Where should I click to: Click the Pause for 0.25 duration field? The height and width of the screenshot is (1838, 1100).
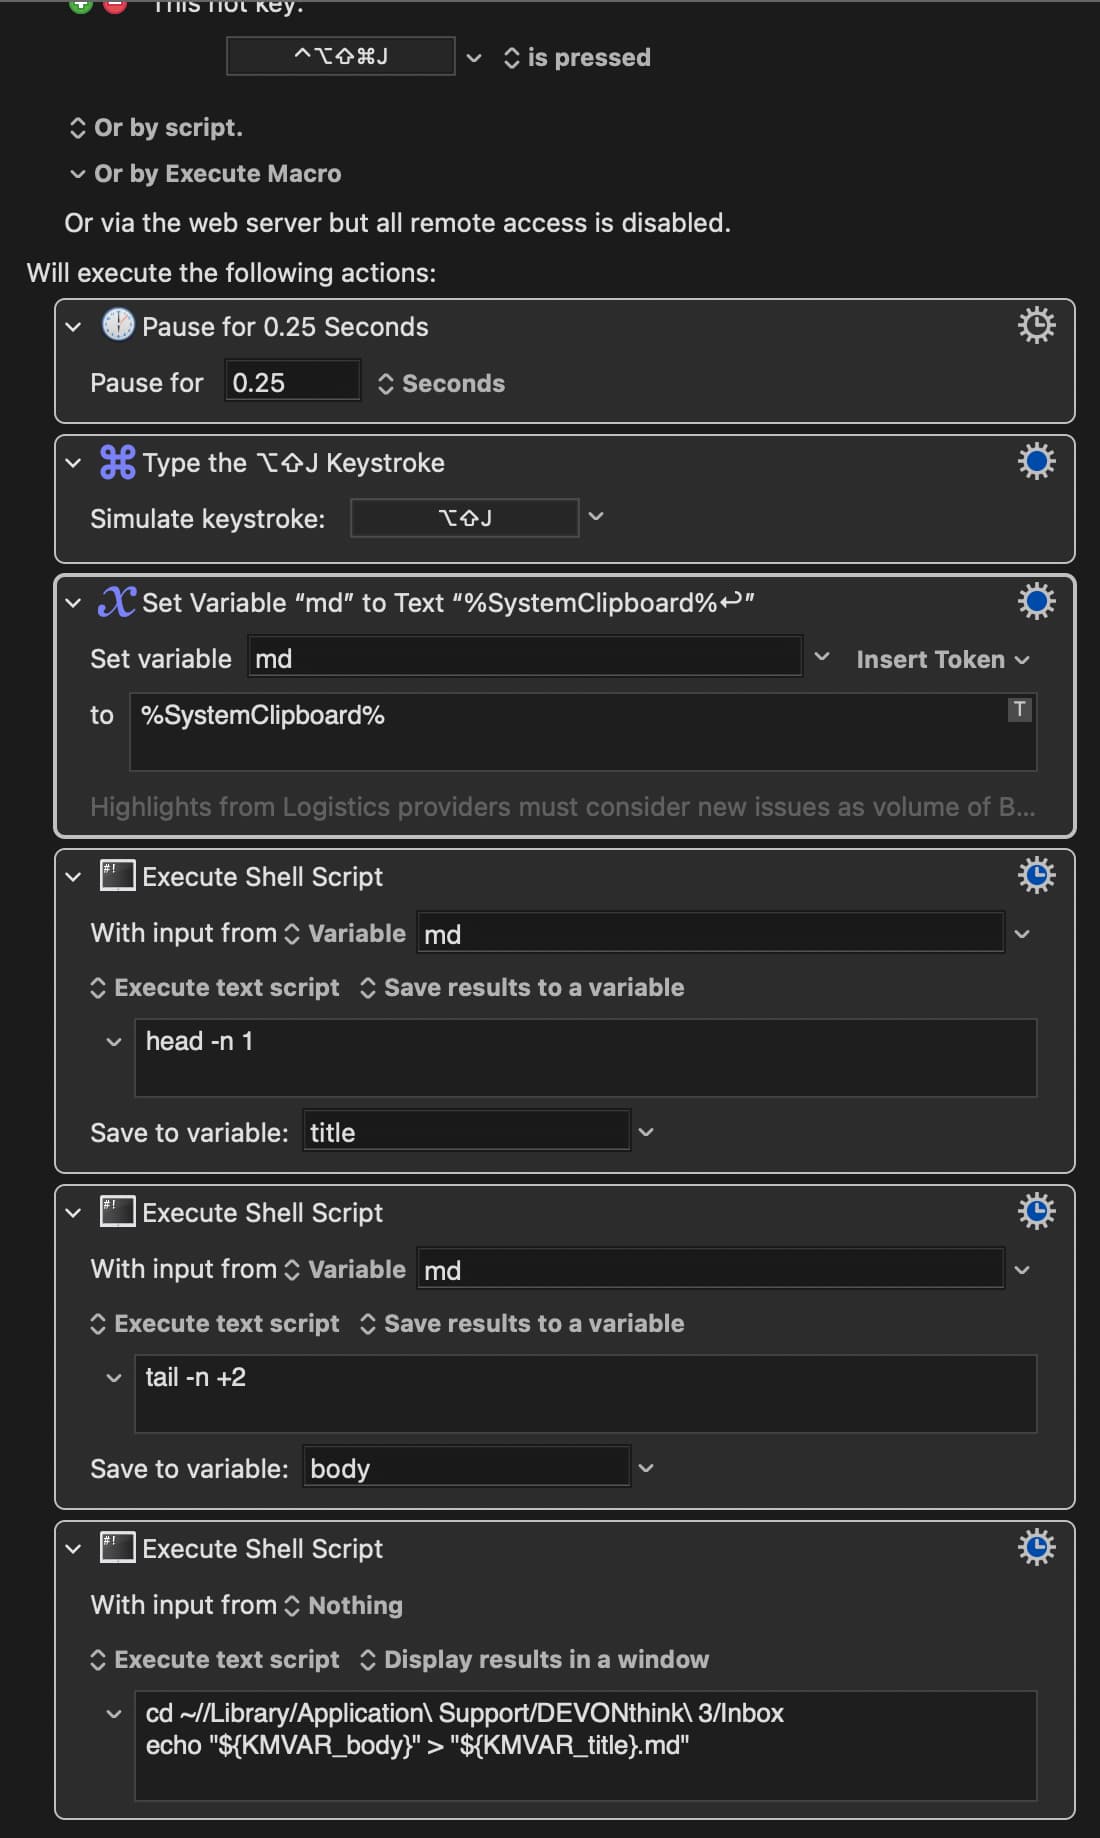(x=292, y=383)
